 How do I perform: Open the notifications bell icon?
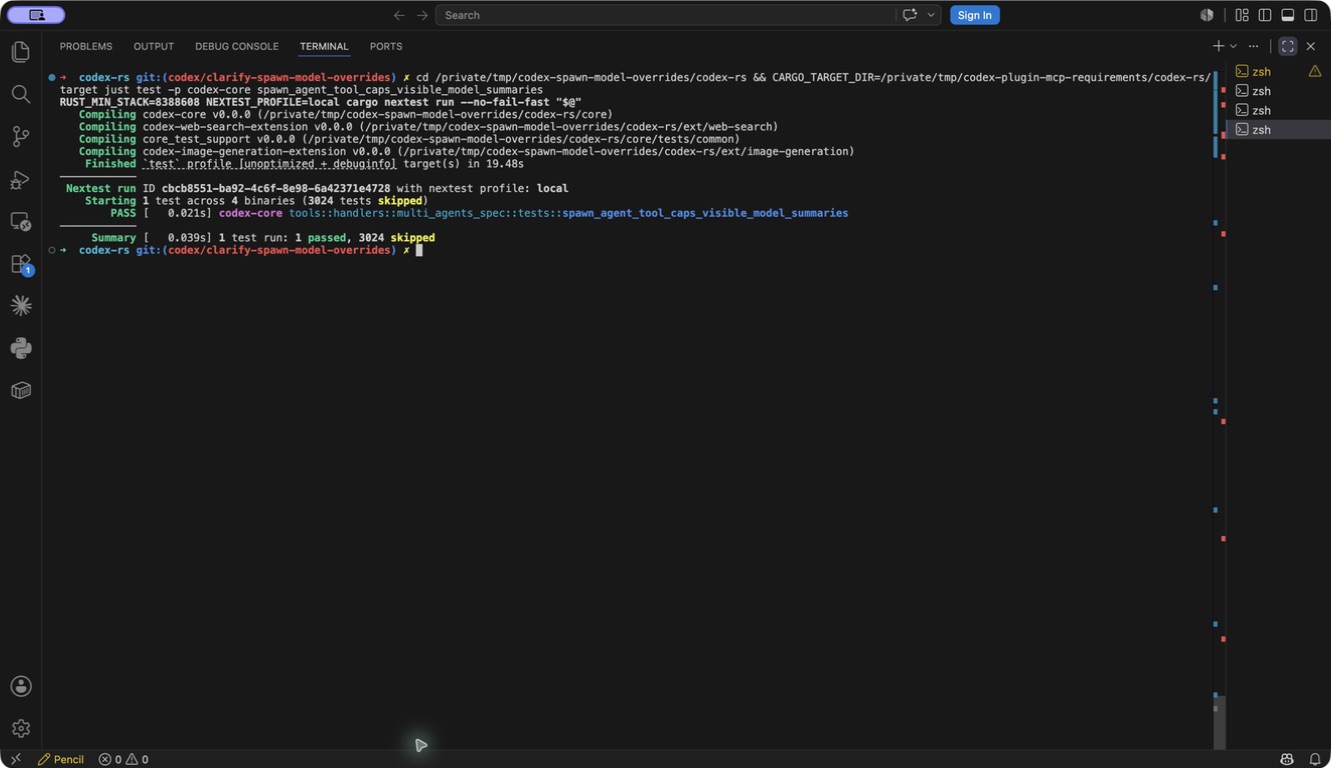[1314, 759]
